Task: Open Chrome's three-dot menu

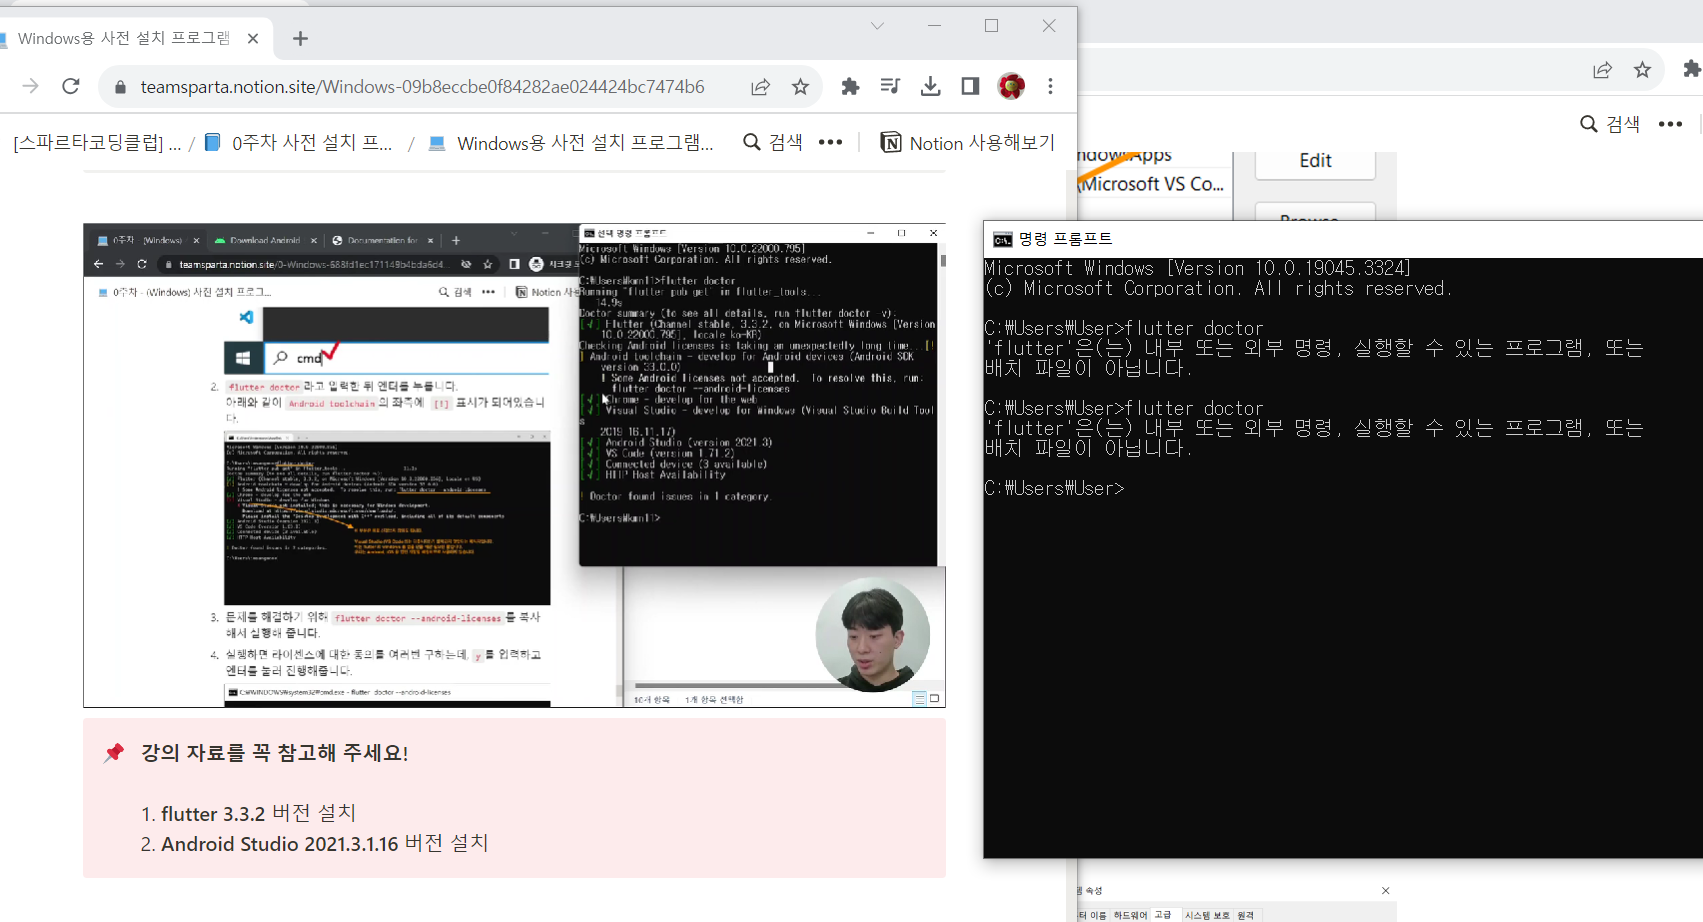Action: point(1050,87)
